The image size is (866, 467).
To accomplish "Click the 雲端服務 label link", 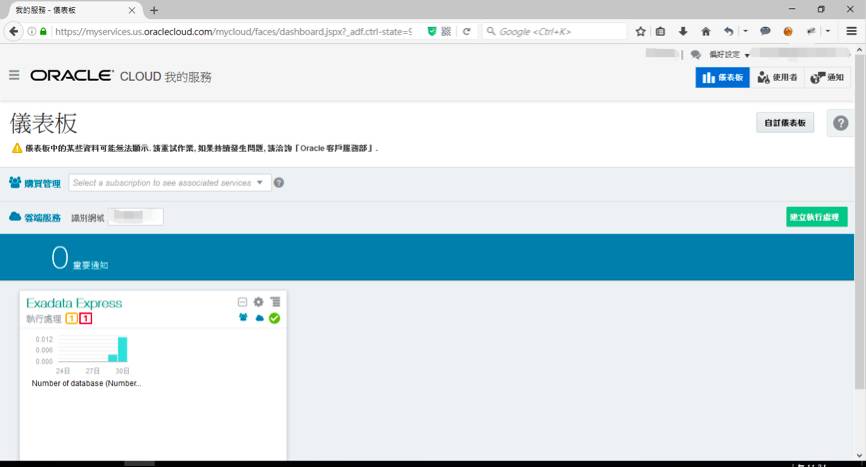I will click(x=43, y=217).
